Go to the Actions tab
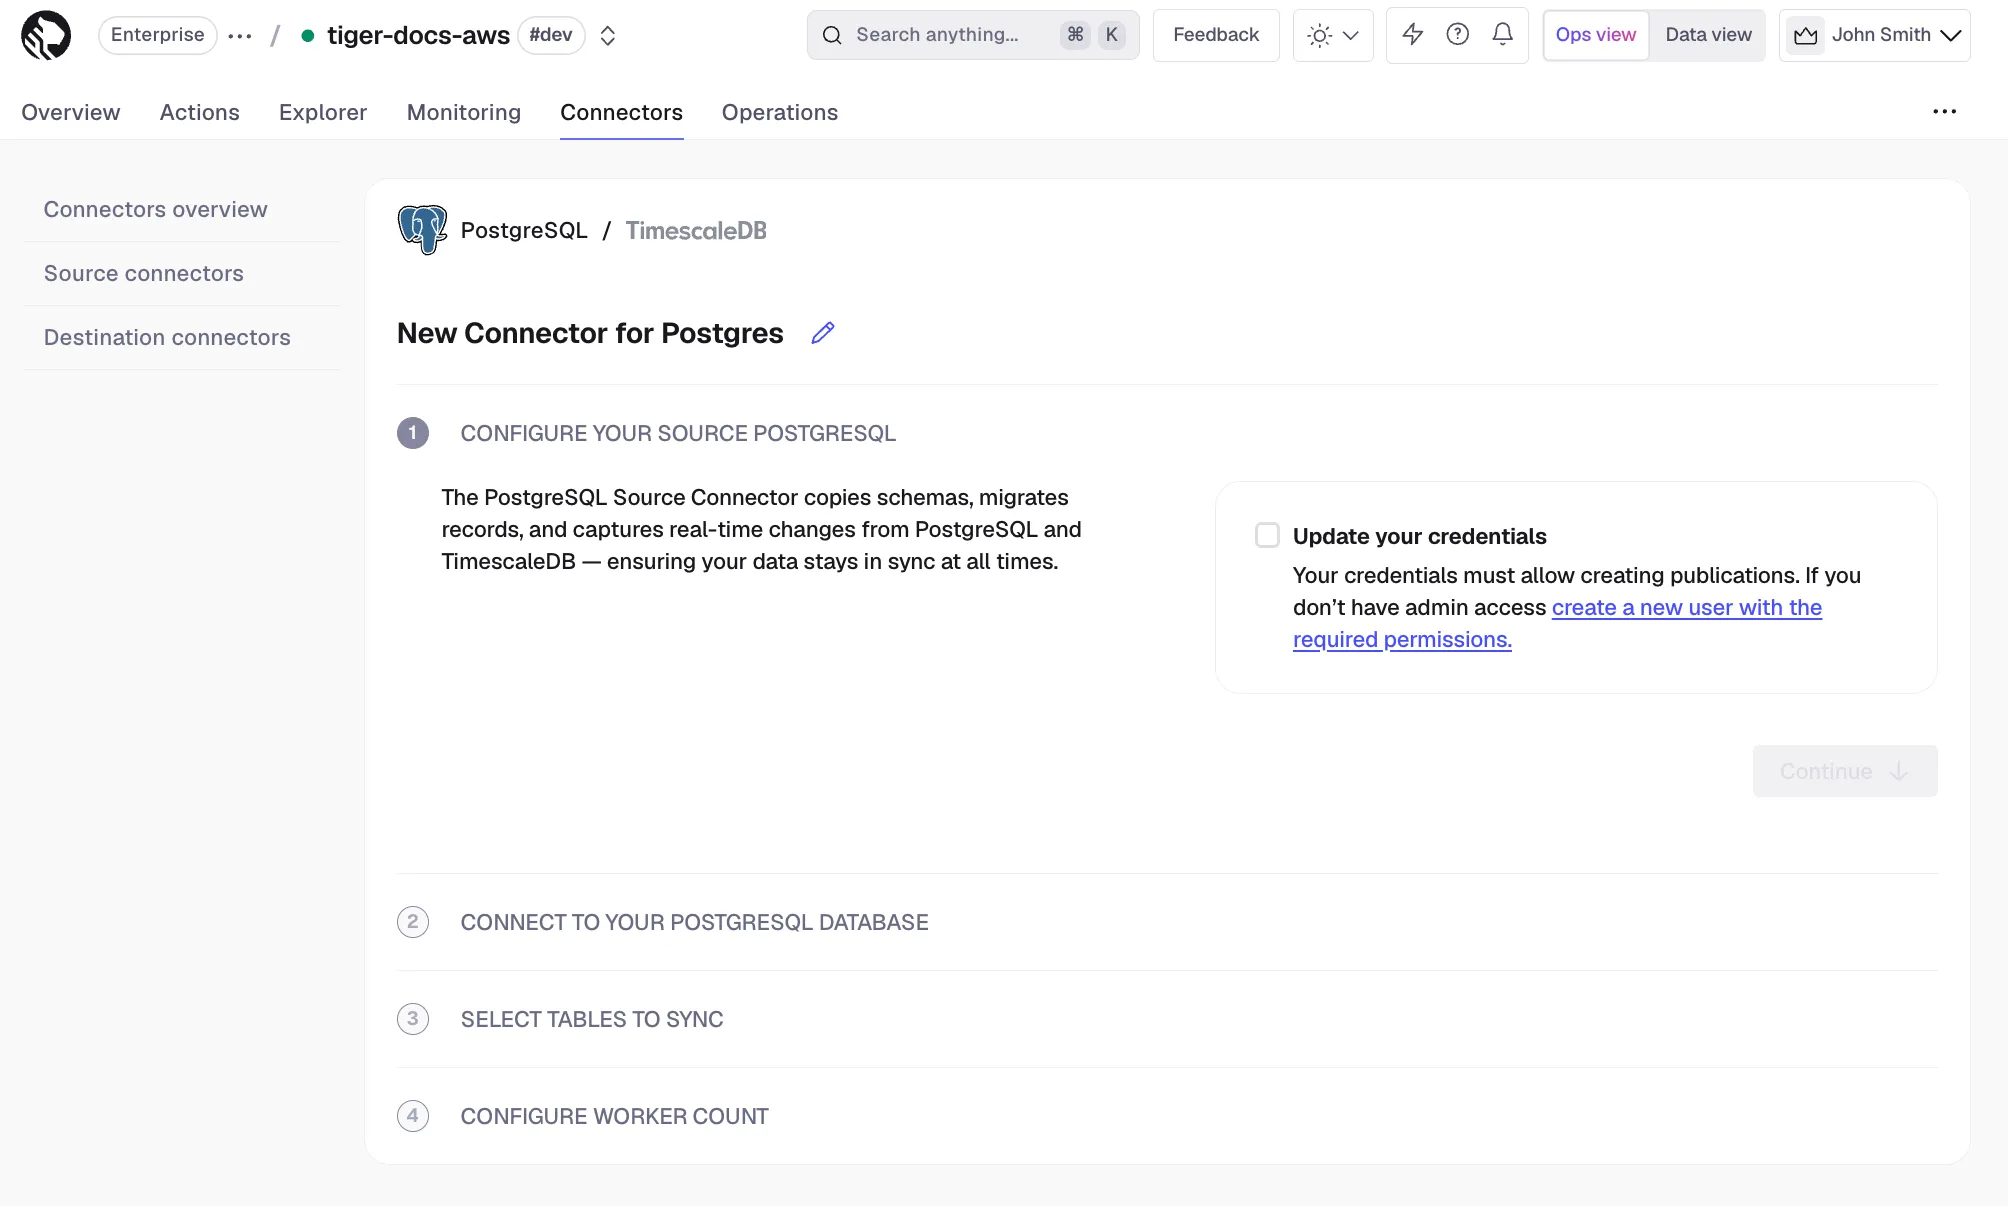 200,112
